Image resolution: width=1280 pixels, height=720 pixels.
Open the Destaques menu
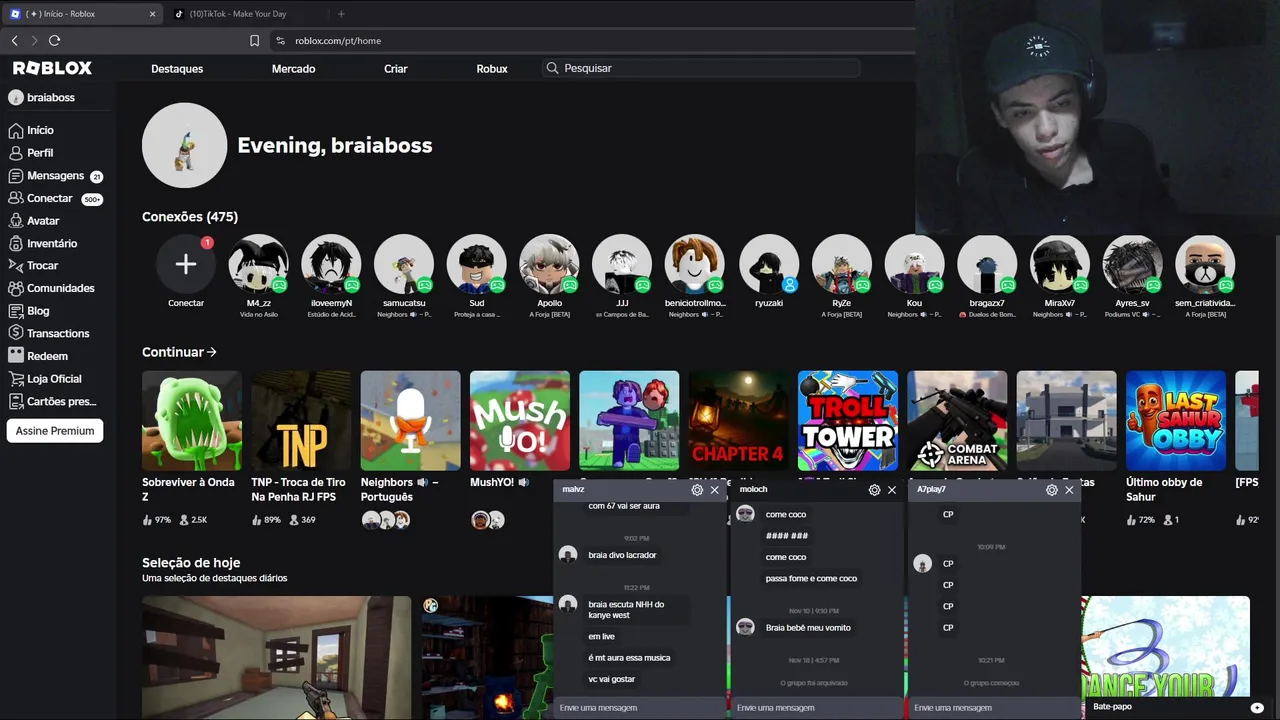(x=177, y=68)
